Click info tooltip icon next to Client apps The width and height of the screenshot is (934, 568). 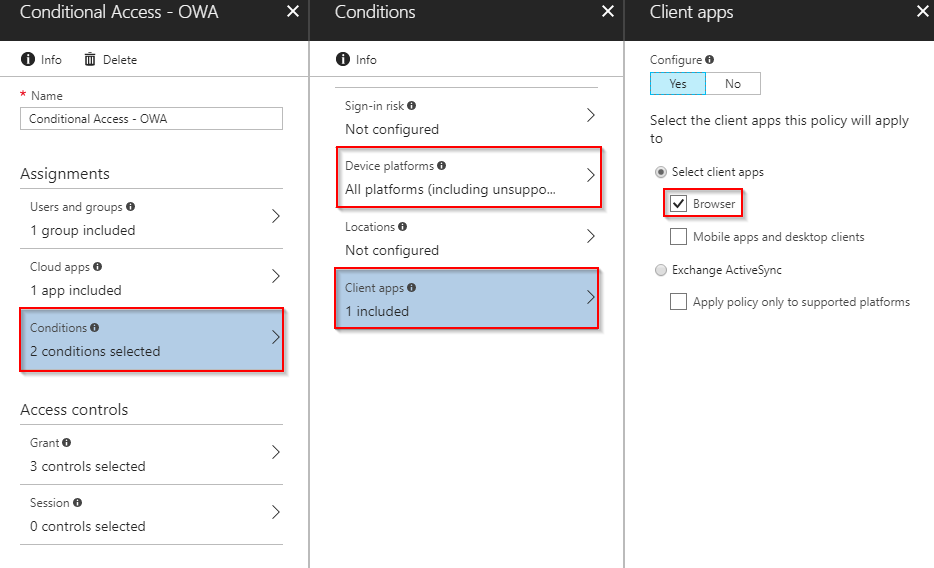coord(412,288)
